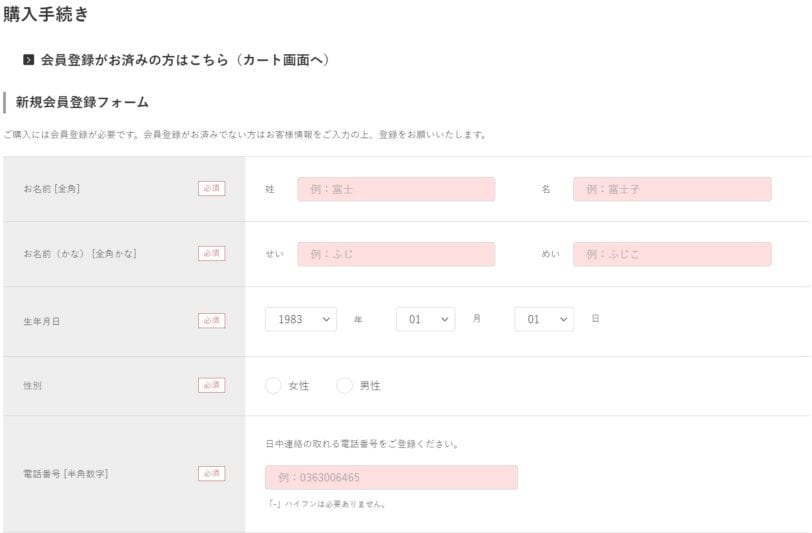Open the 会員登録がお済みの方はこちら(カート画面へ) link
Viewport: 812px width, 533px height.
point(184,60)
